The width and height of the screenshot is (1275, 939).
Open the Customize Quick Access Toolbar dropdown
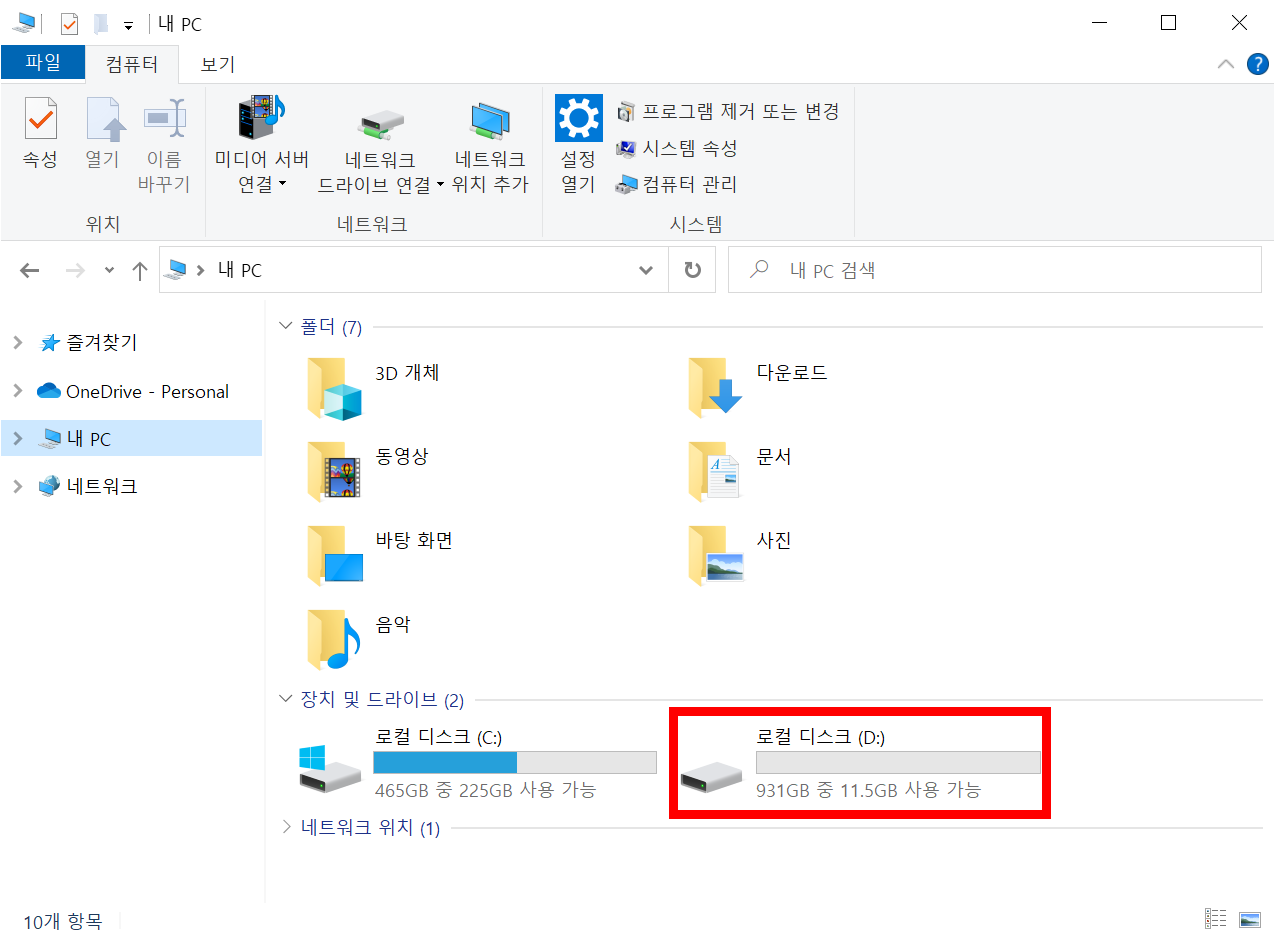[x=128, y=24]
